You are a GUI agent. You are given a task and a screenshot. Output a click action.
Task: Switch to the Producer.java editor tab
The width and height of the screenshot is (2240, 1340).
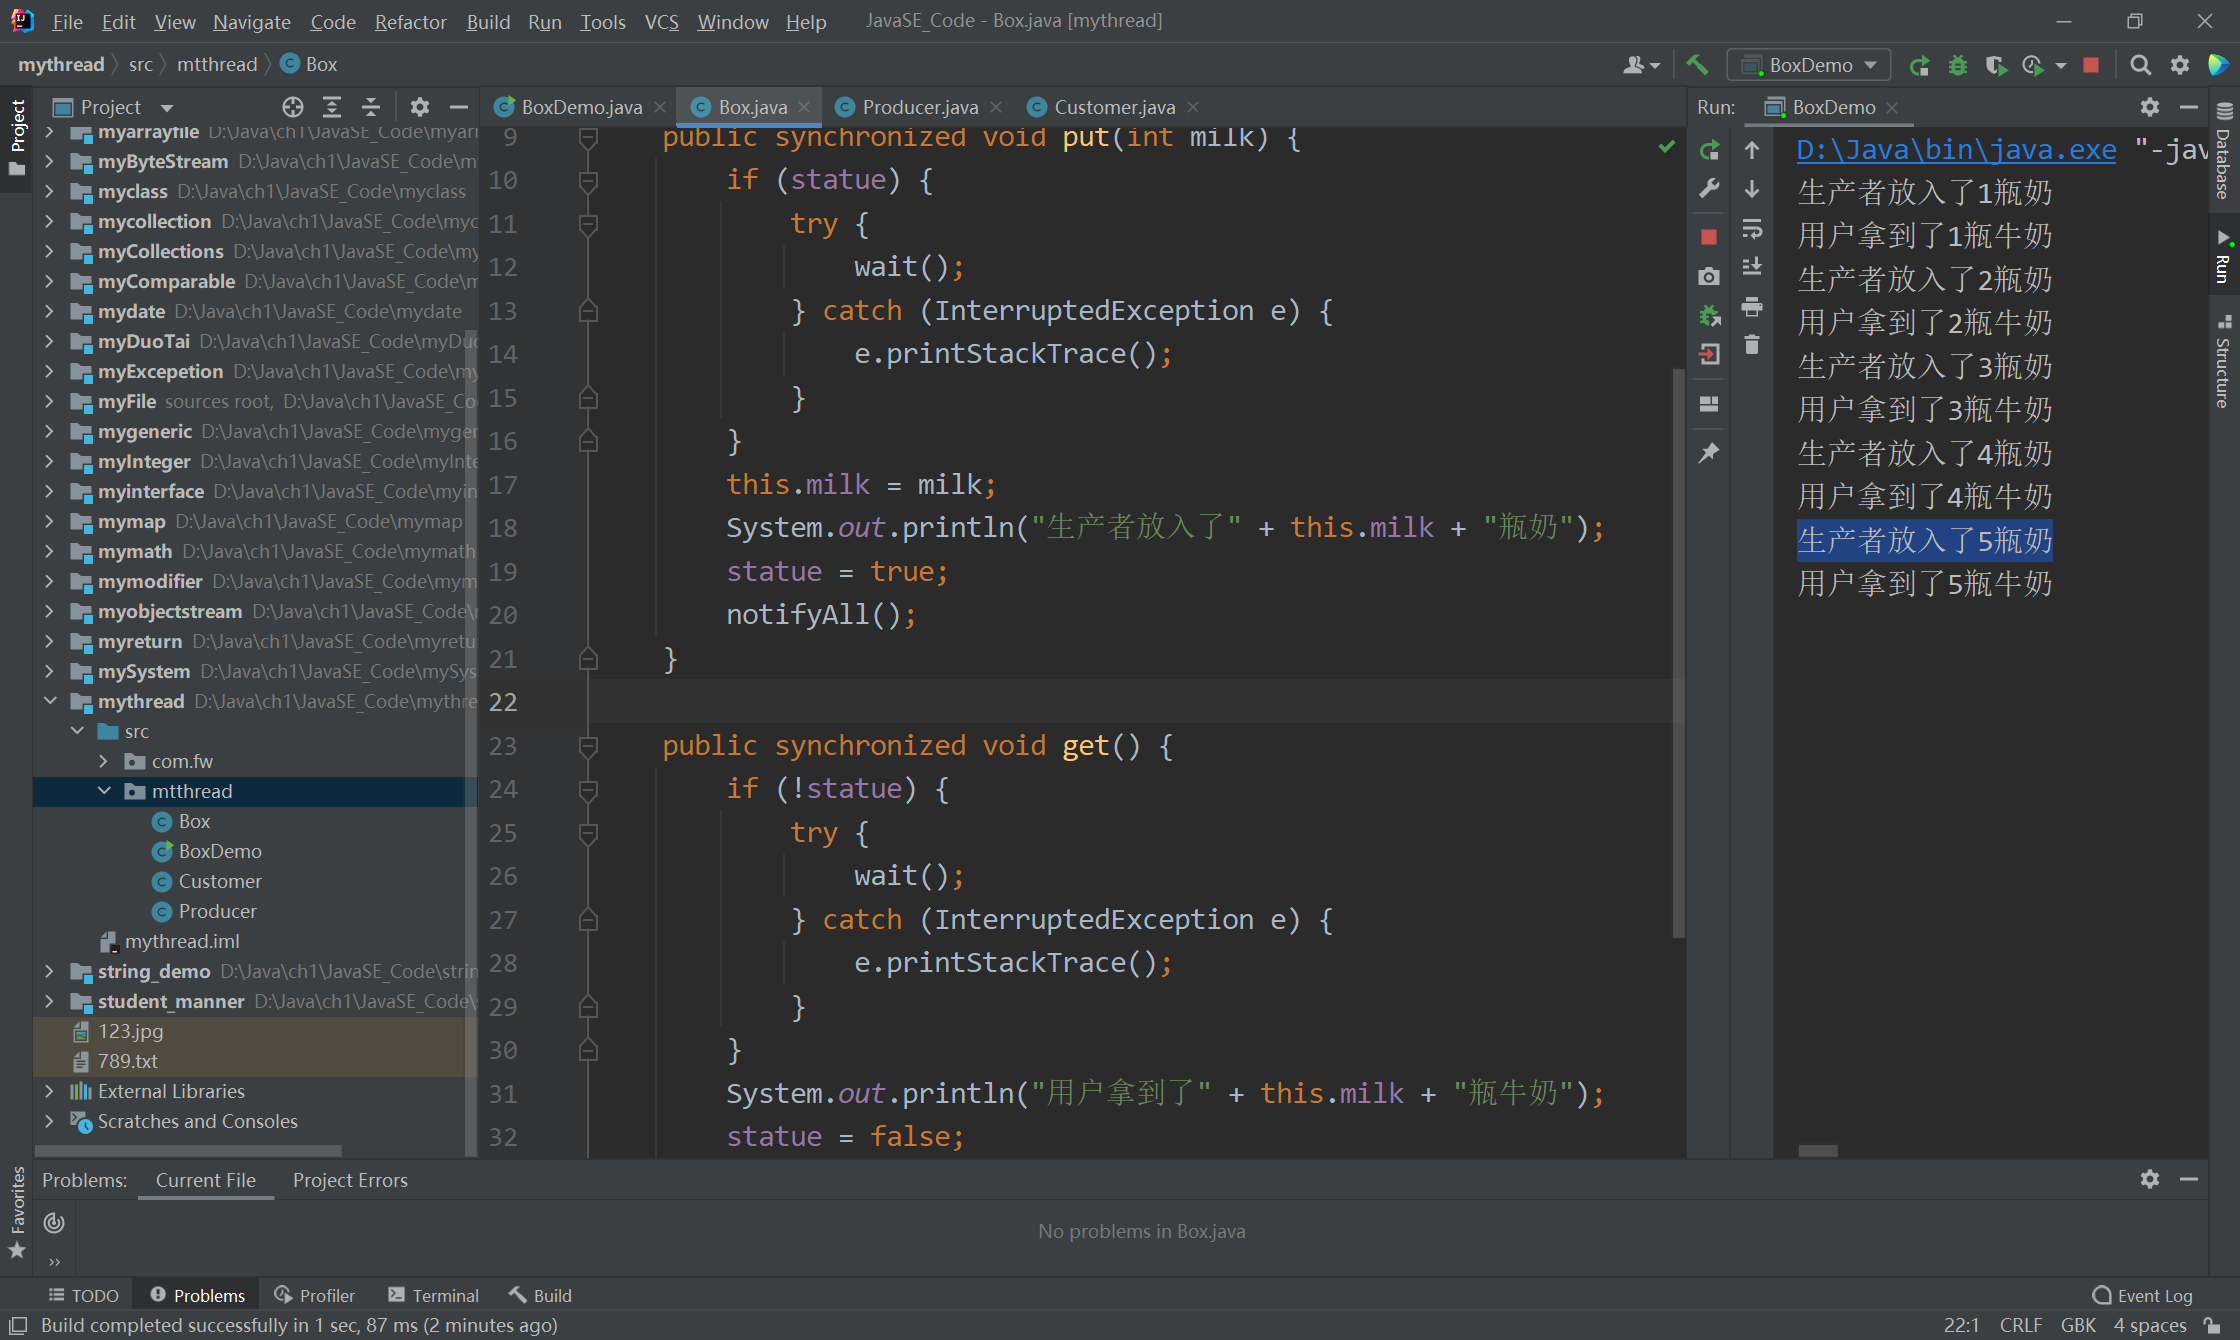(919, 107)
